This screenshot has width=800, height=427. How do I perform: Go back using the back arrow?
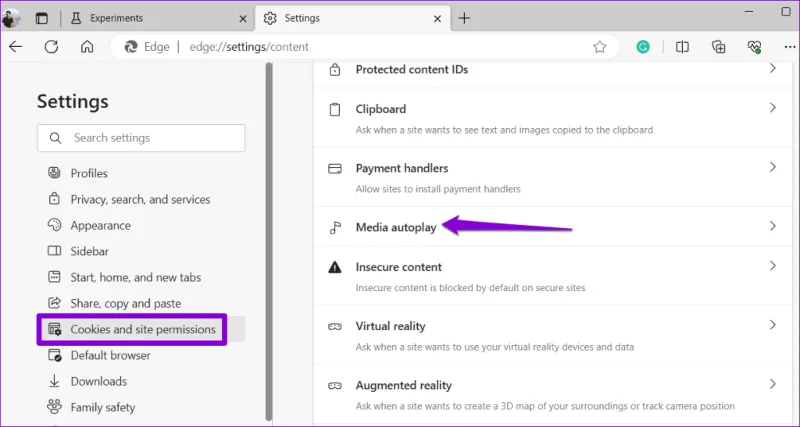16,47
